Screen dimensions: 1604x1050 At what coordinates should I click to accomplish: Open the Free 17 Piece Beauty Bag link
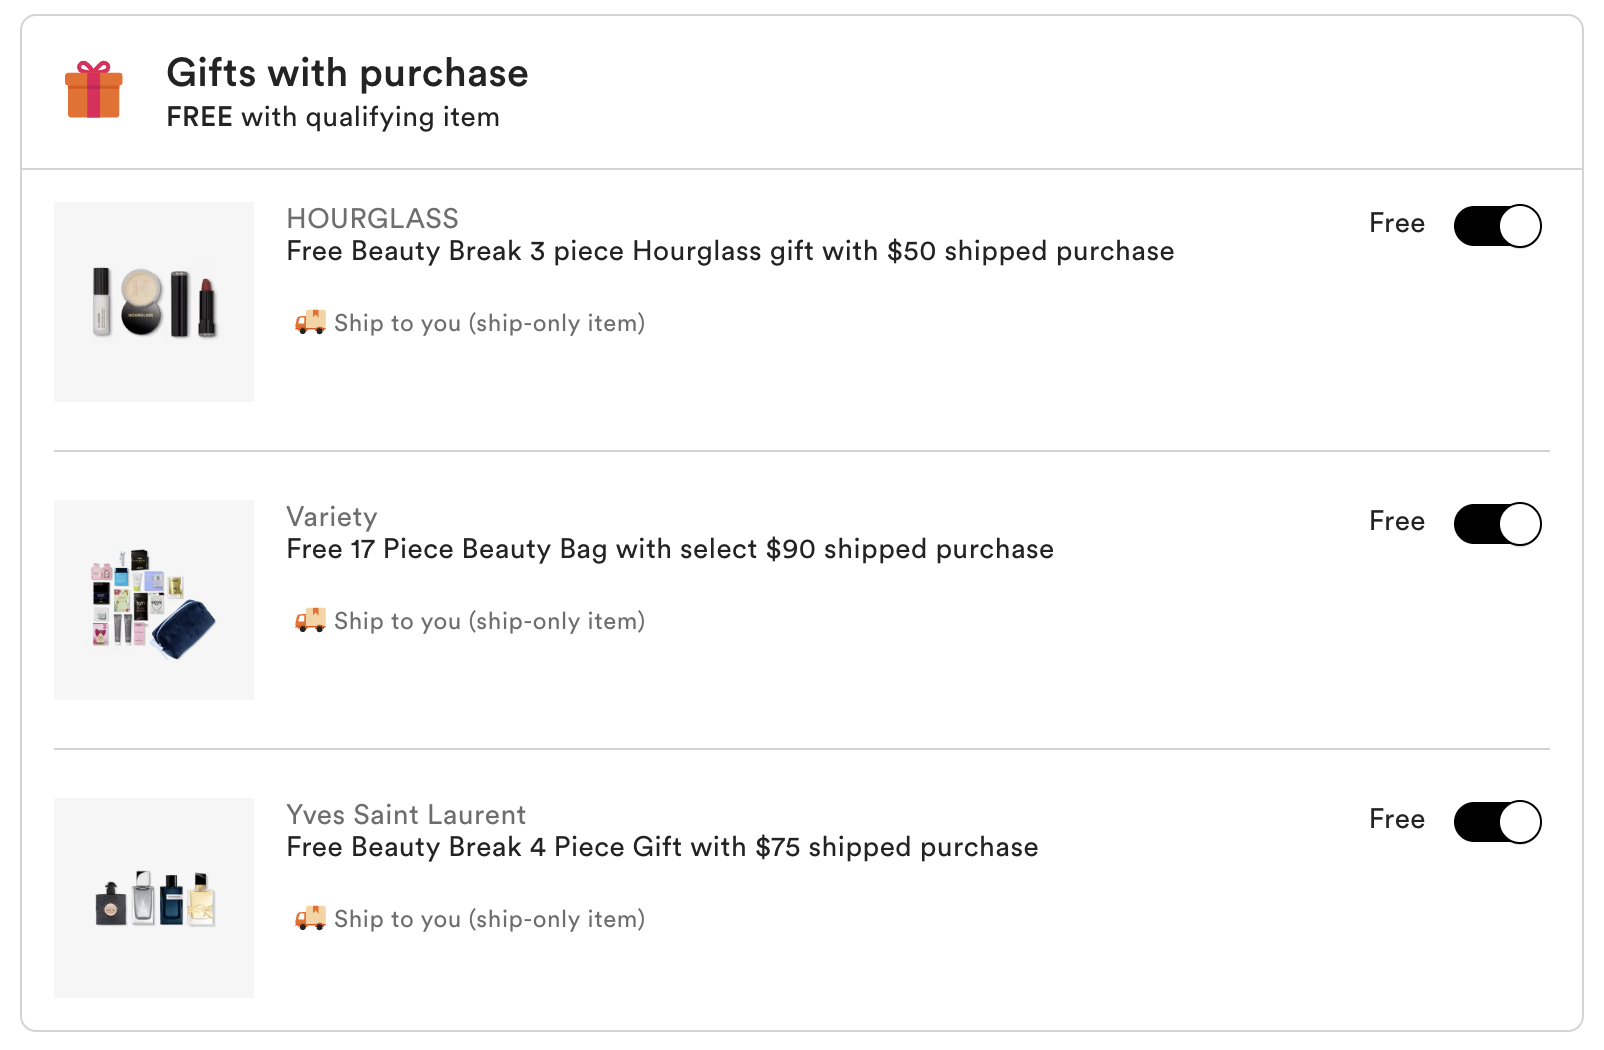[670, 549]
